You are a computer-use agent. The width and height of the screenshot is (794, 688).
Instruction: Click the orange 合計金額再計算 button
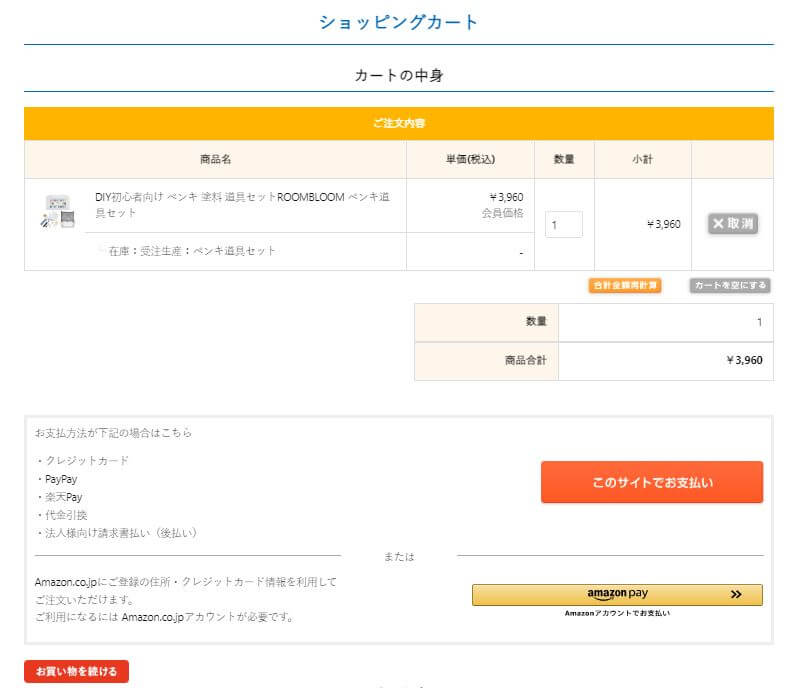point(624,286)
